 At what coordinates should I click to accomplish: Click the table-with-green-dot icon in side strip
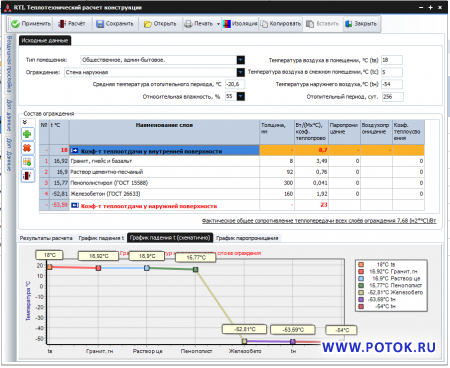(27, 162)
